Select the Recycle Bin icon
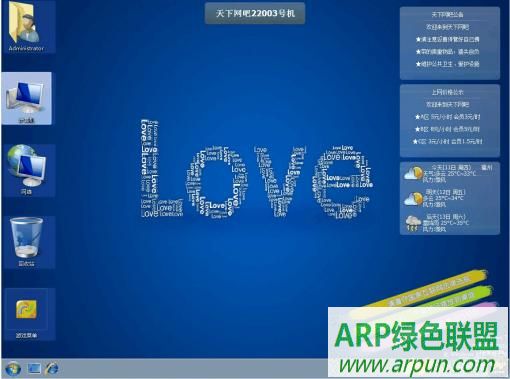 coord(27,242)
